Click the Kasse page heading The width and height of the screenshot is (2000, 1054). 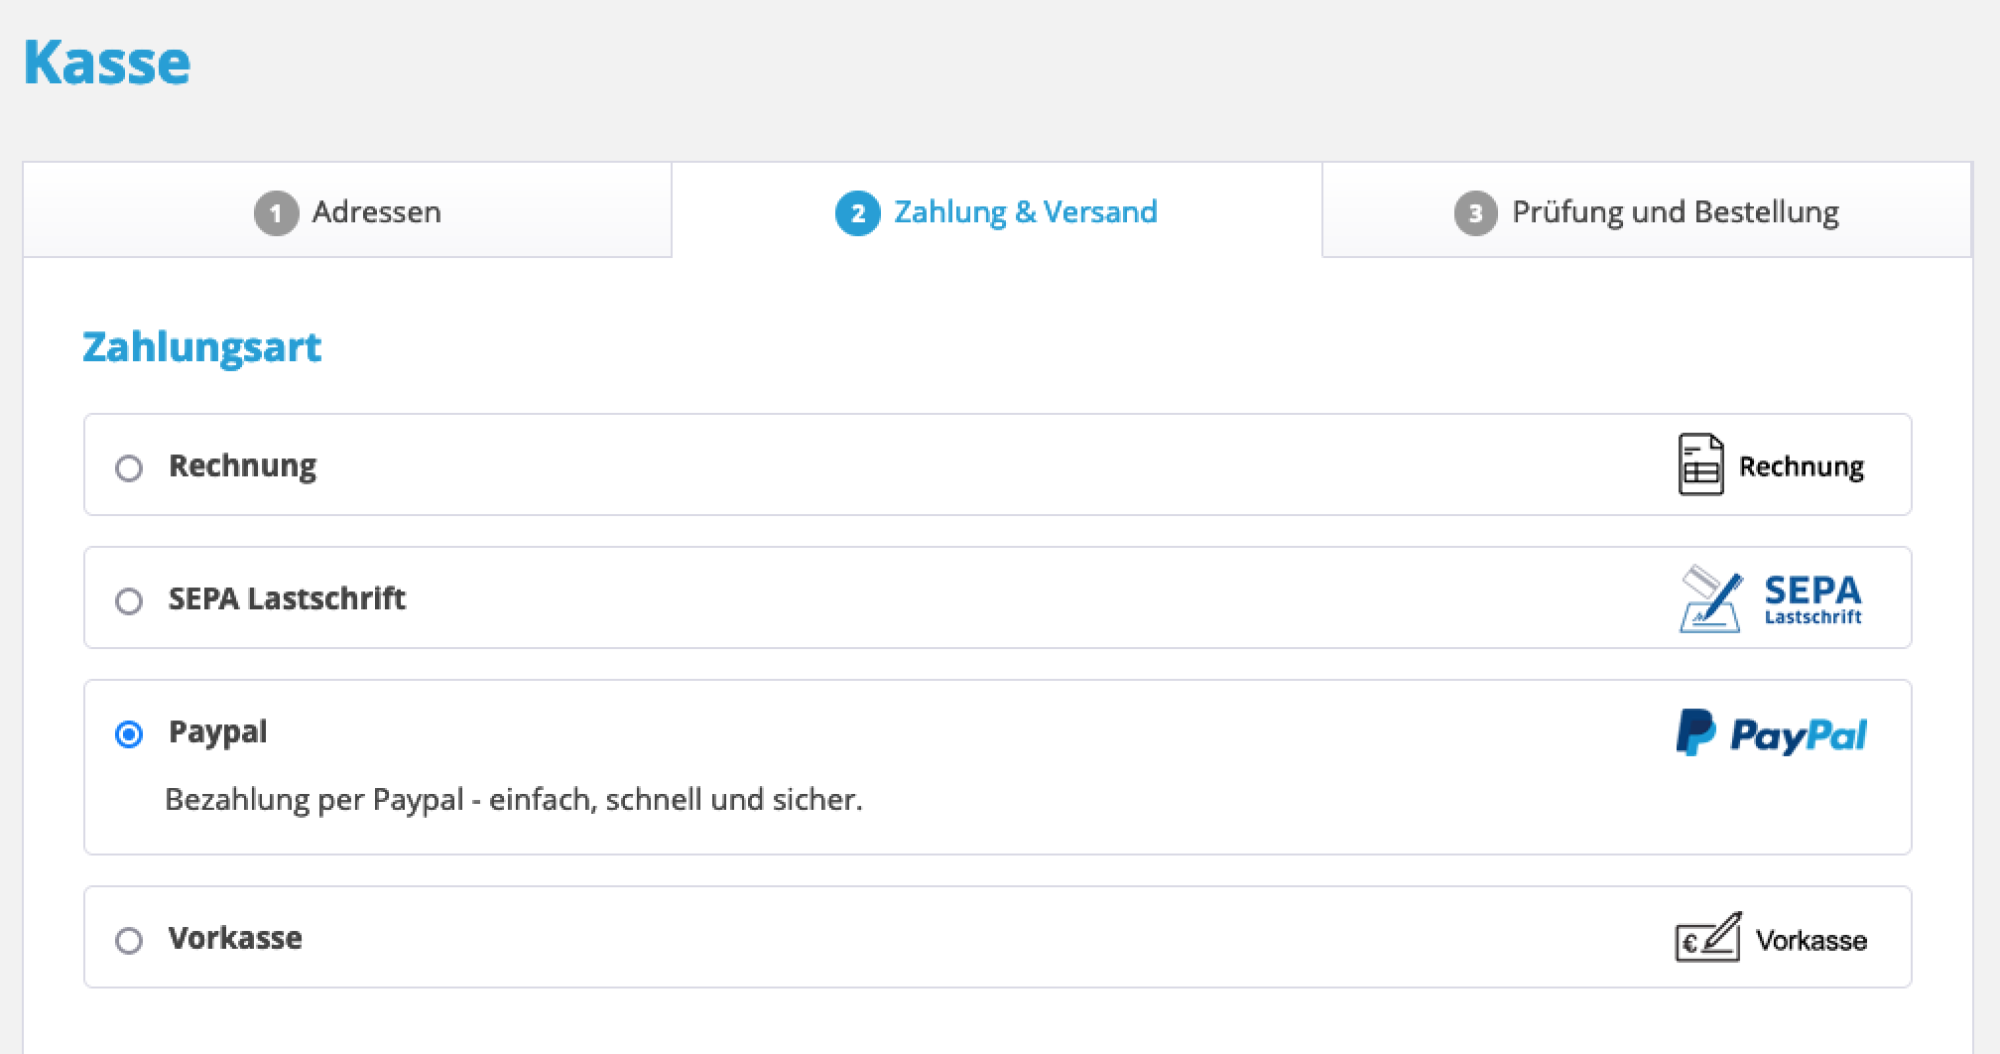tap(107, 62)
